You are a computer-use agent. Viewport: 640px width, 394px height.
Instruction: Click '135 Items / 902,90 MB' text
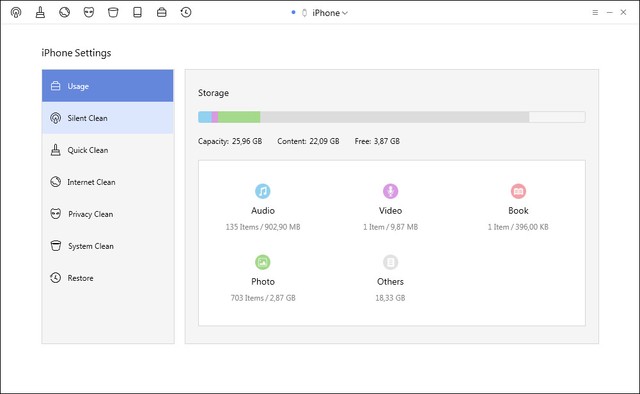click(x=263, y=227)
